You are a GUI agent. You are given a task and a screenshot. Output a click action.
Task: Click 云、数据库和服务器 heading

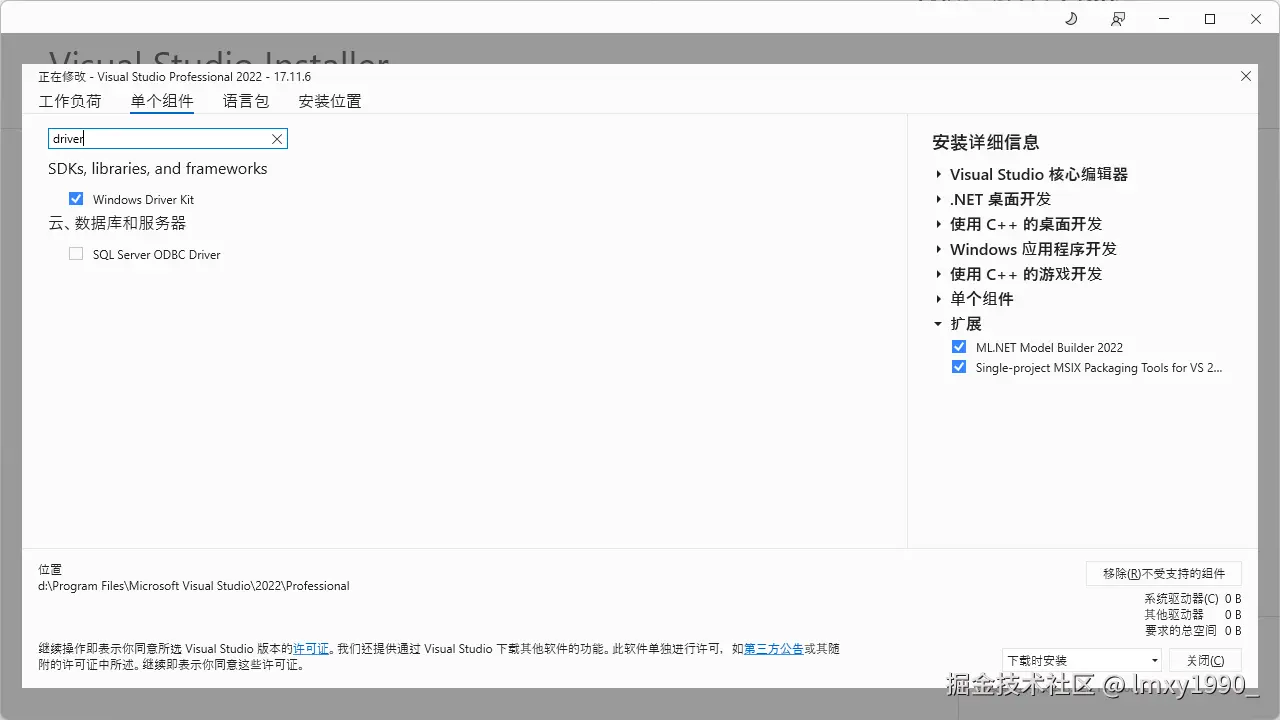[117, 223]
